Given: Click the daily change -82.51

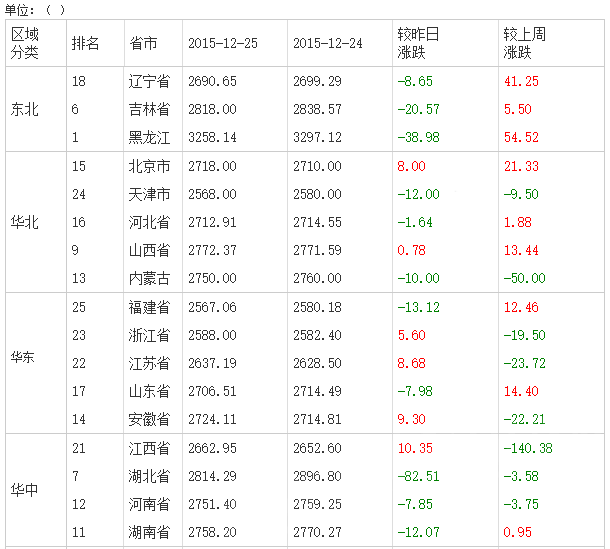Looking at the screenshot, I should pyautogui.click(x=419, y=476).
